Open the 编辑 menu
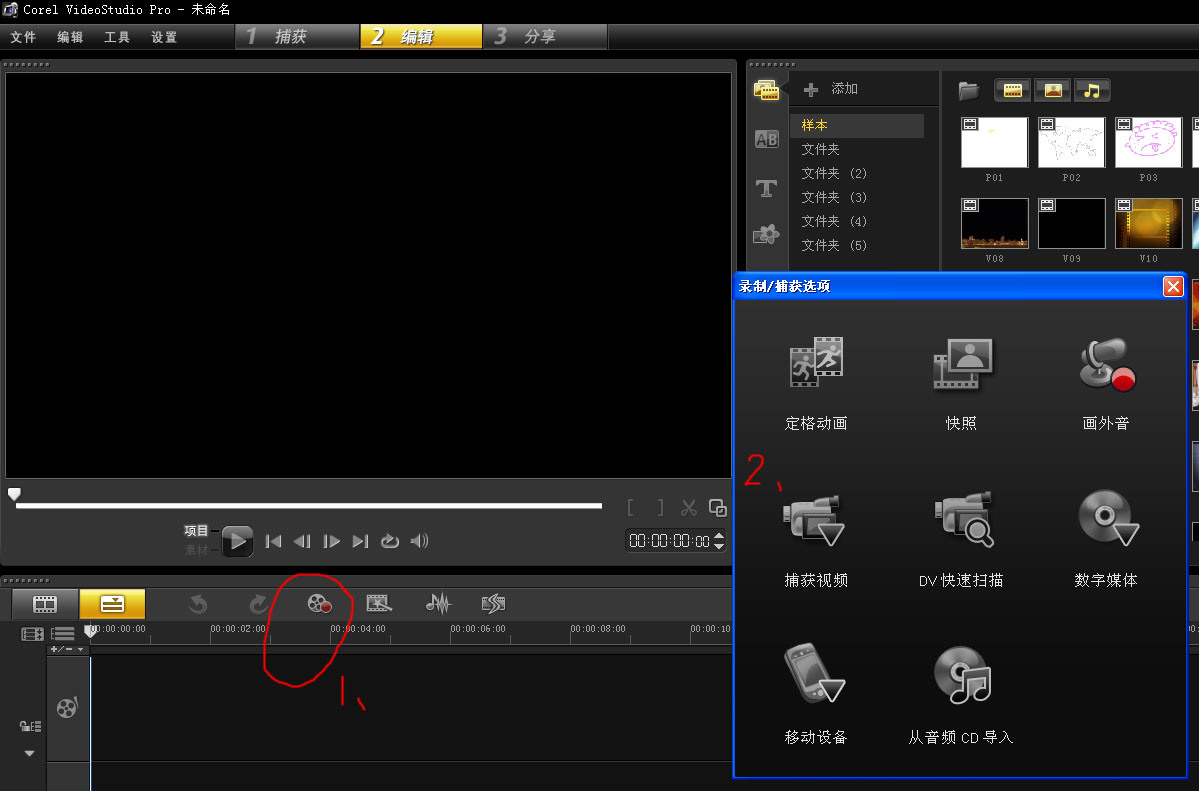Screen dimensions: 1199x791 (x=70, y=37)
